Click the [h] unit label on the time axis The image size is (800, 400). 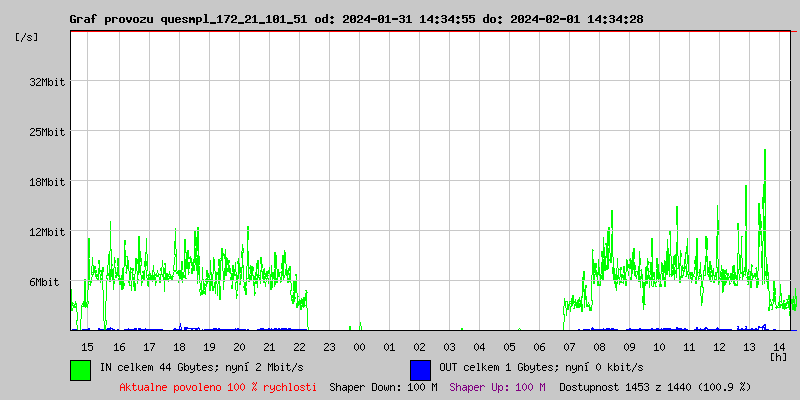coord(778,356)
